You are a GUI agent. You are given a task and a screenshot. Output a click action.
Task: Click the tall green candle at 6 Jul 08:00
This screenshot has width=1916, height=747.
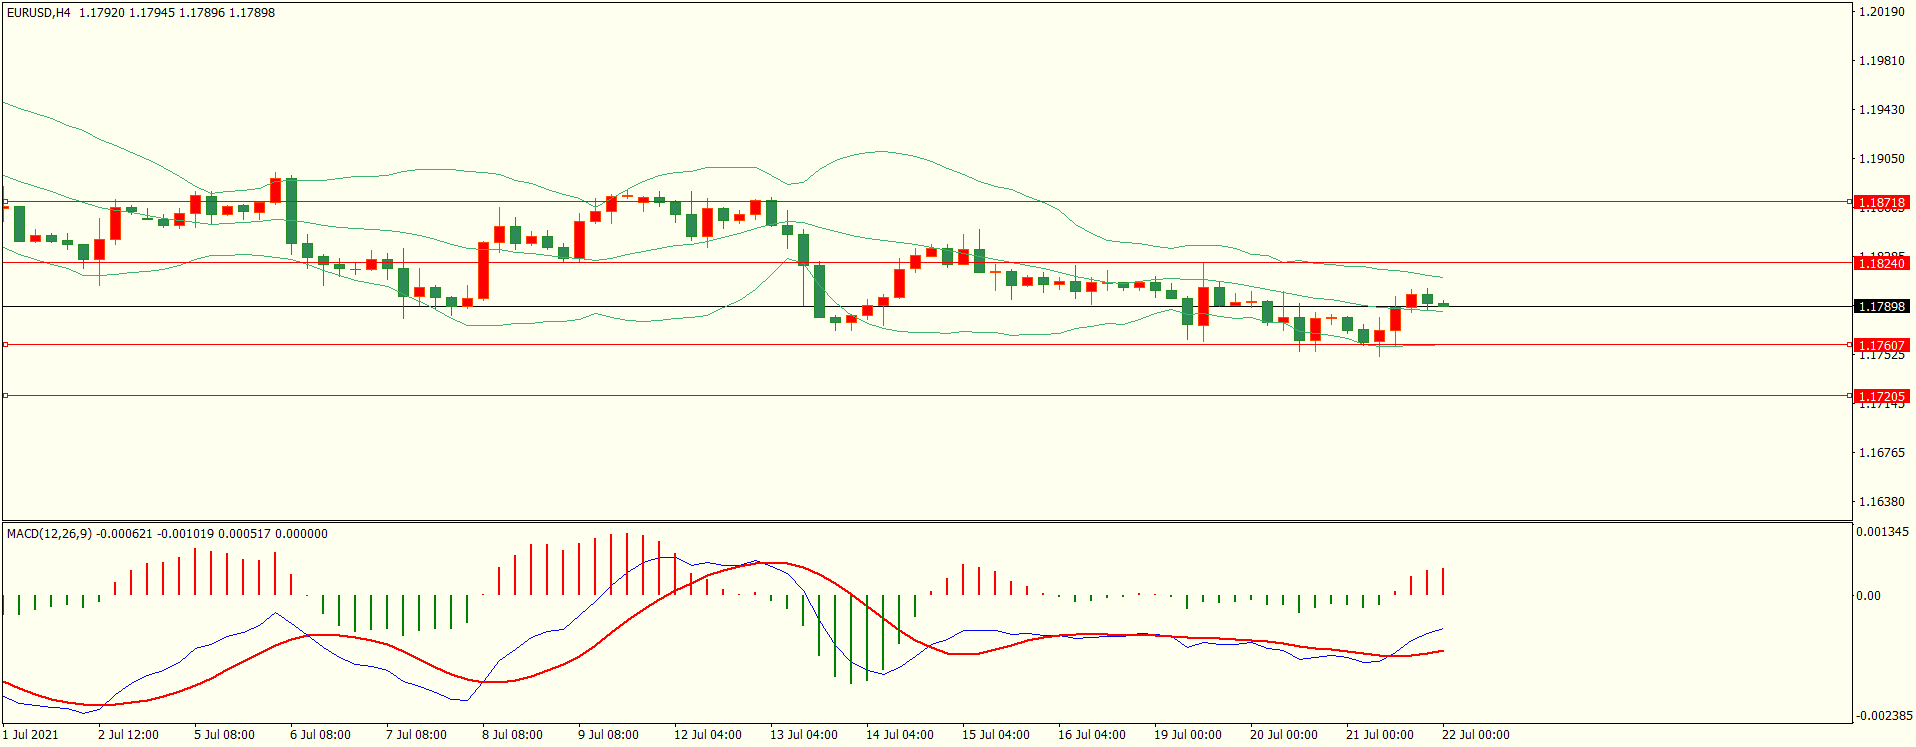pos(291,210)
